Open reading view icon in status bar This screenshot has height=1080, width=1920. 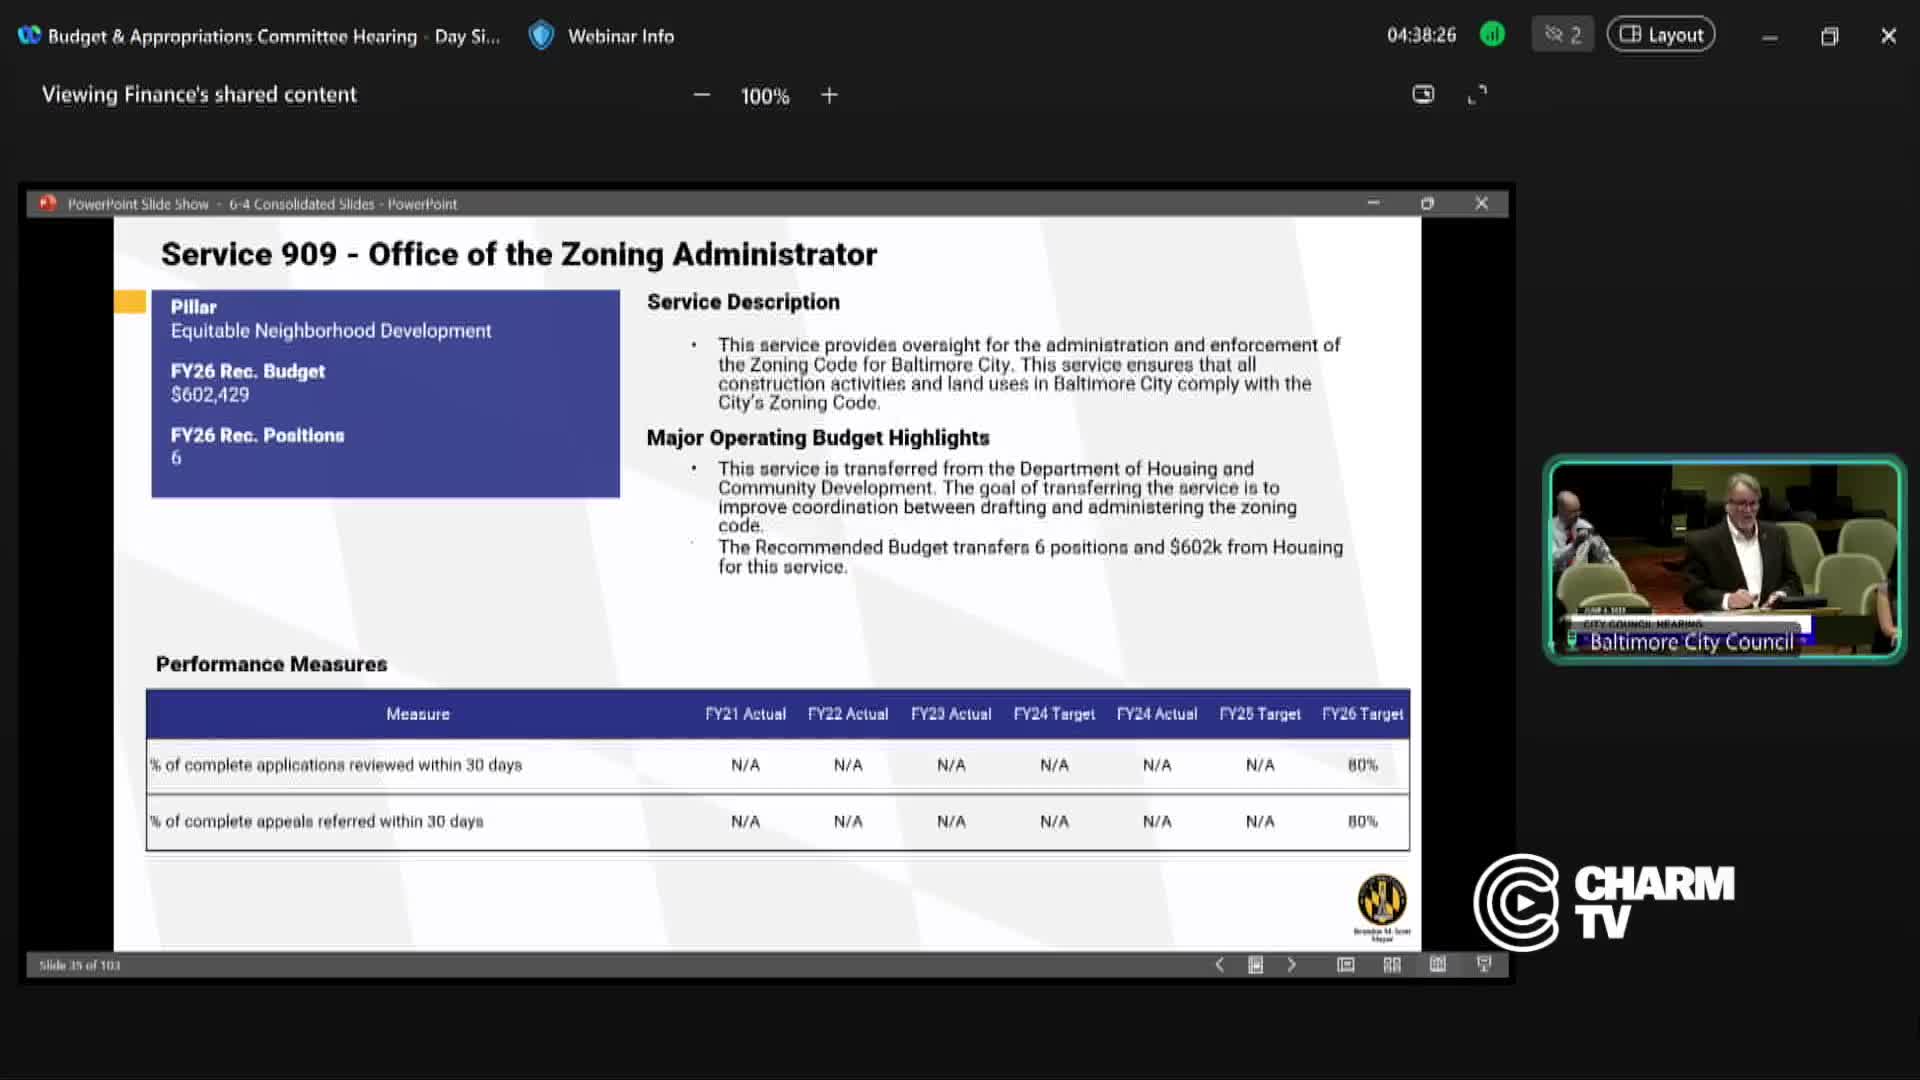(x=1438, y=964)
